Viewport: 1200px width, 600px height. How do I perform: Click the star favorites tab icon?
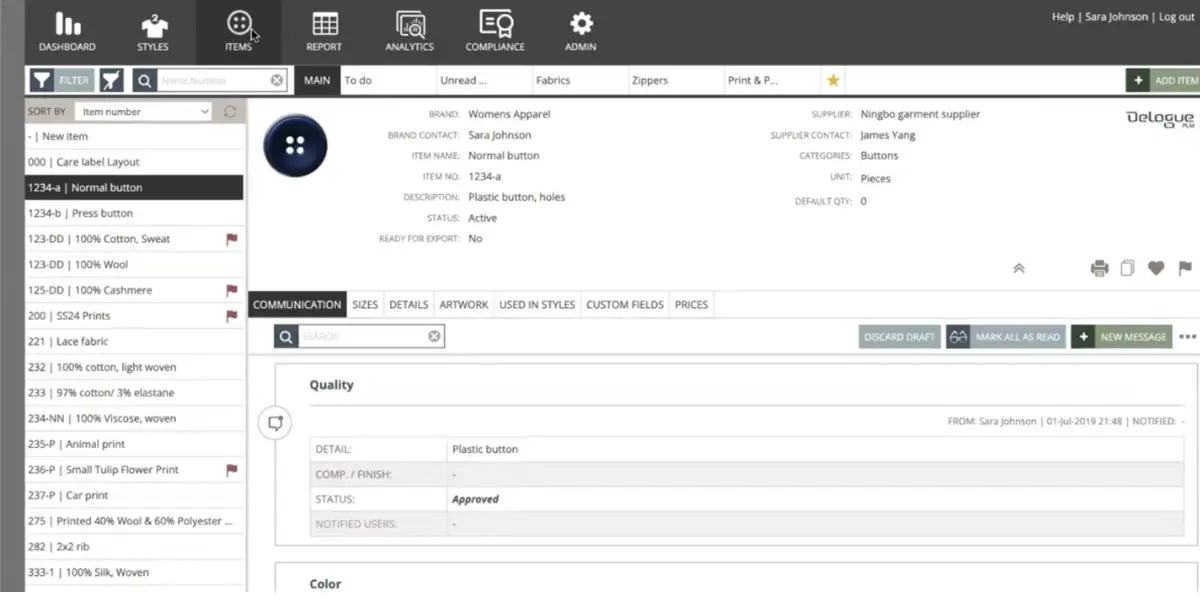833,80
